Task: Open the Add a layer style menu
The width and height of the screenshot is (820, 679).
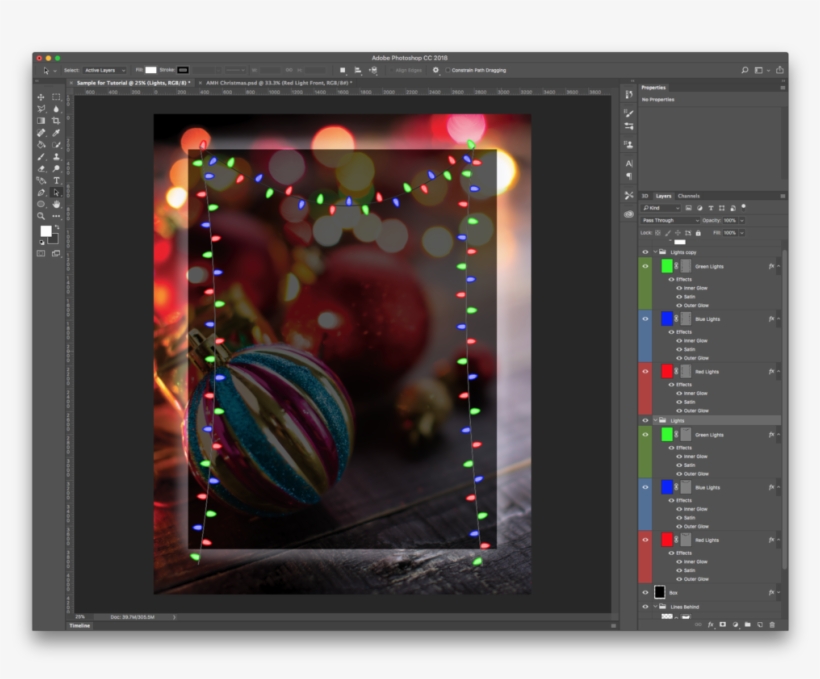Action: tap(711, 624)
